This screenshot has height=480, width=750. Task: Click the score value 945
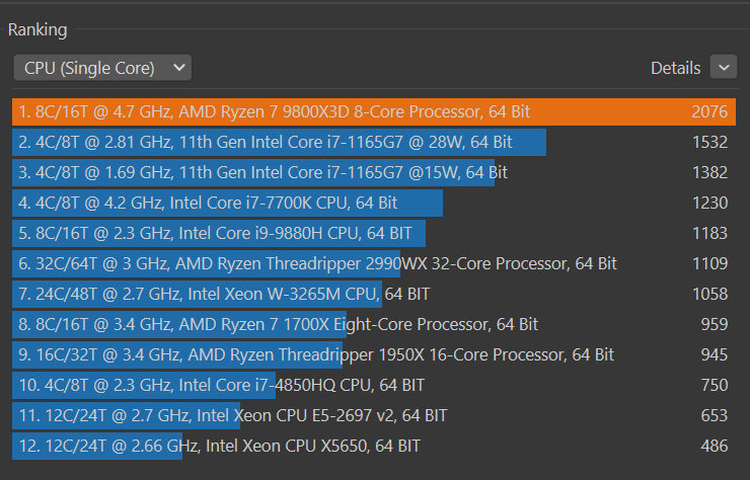[714, 355]
